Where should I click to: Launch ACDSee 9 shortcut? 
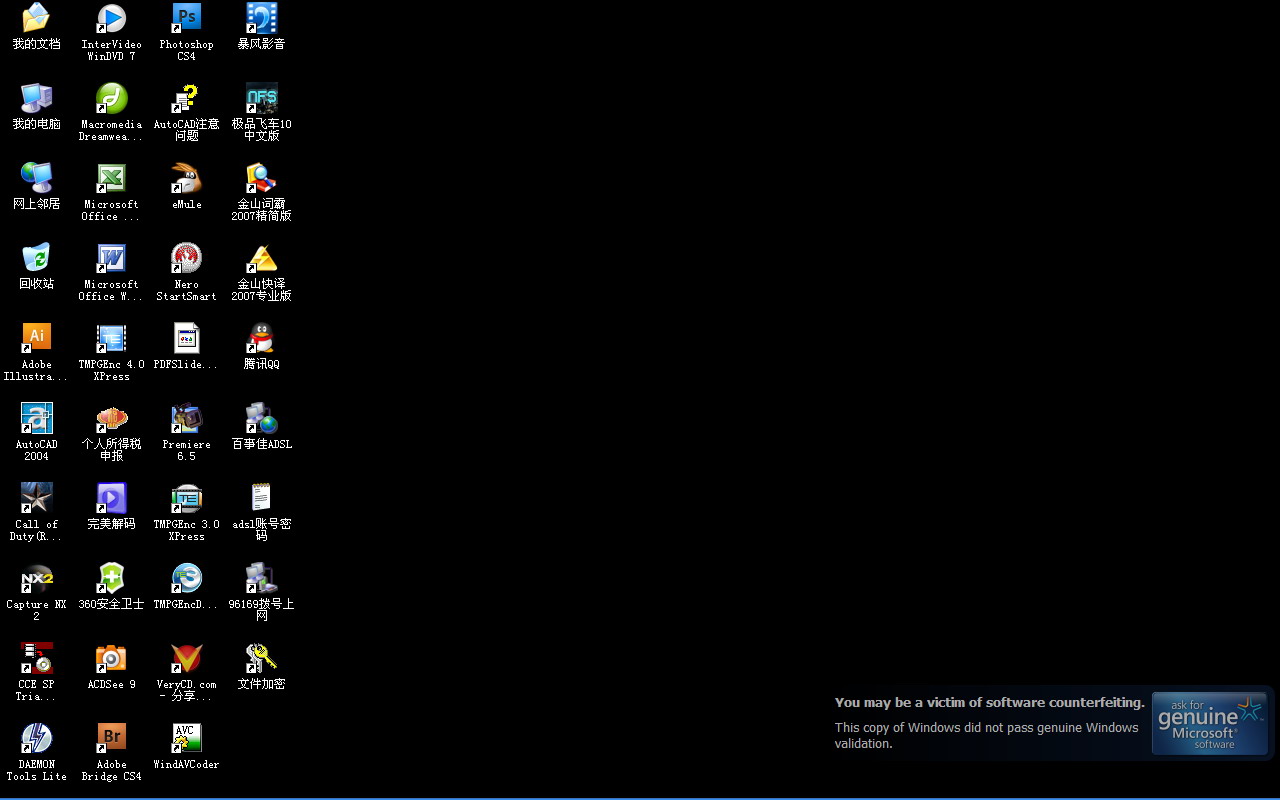111,658
